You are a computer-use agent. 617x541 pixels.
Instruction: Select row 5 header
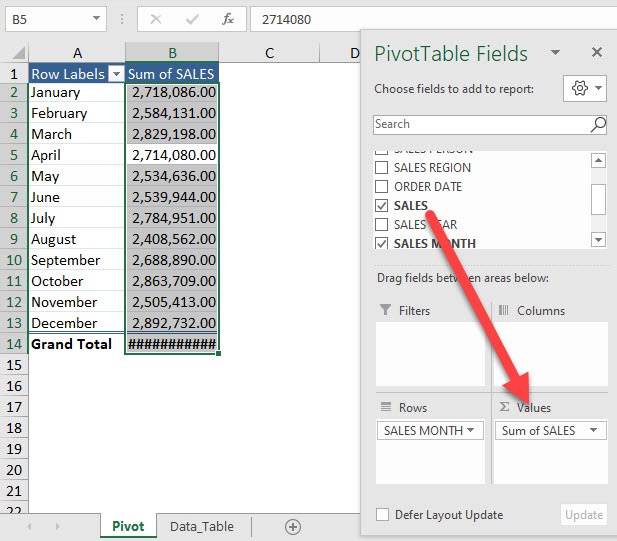point(14,155)
